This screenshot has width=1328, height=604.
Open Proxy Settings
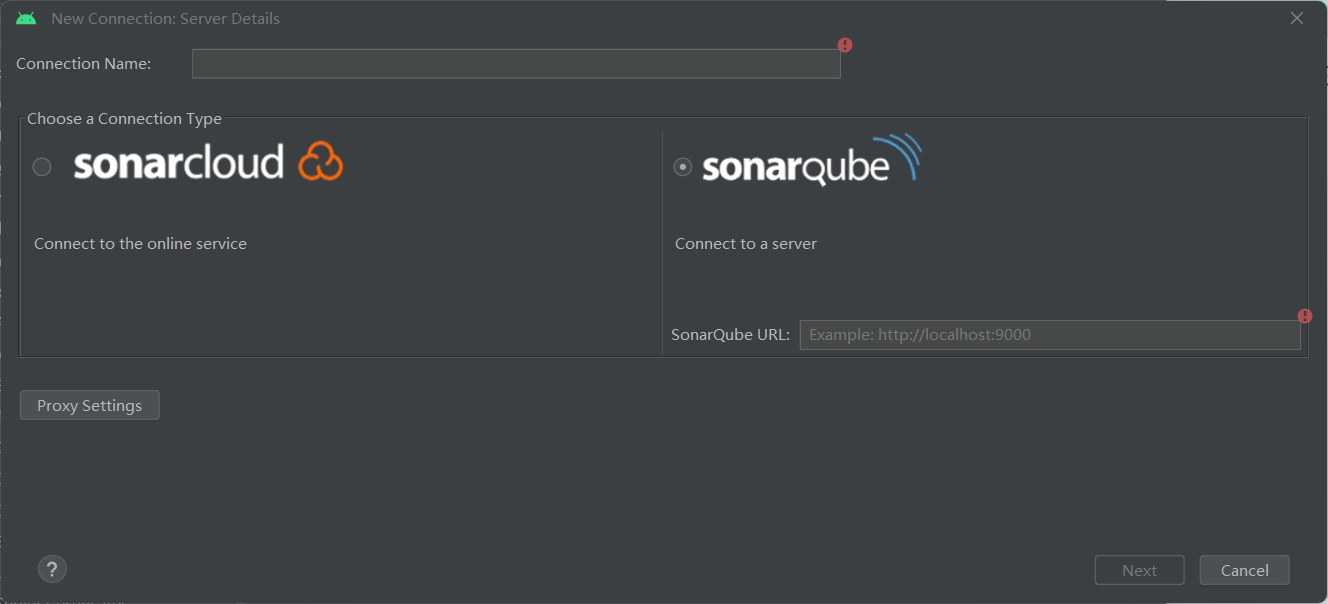pyautogui.click(x=89, y=405)
